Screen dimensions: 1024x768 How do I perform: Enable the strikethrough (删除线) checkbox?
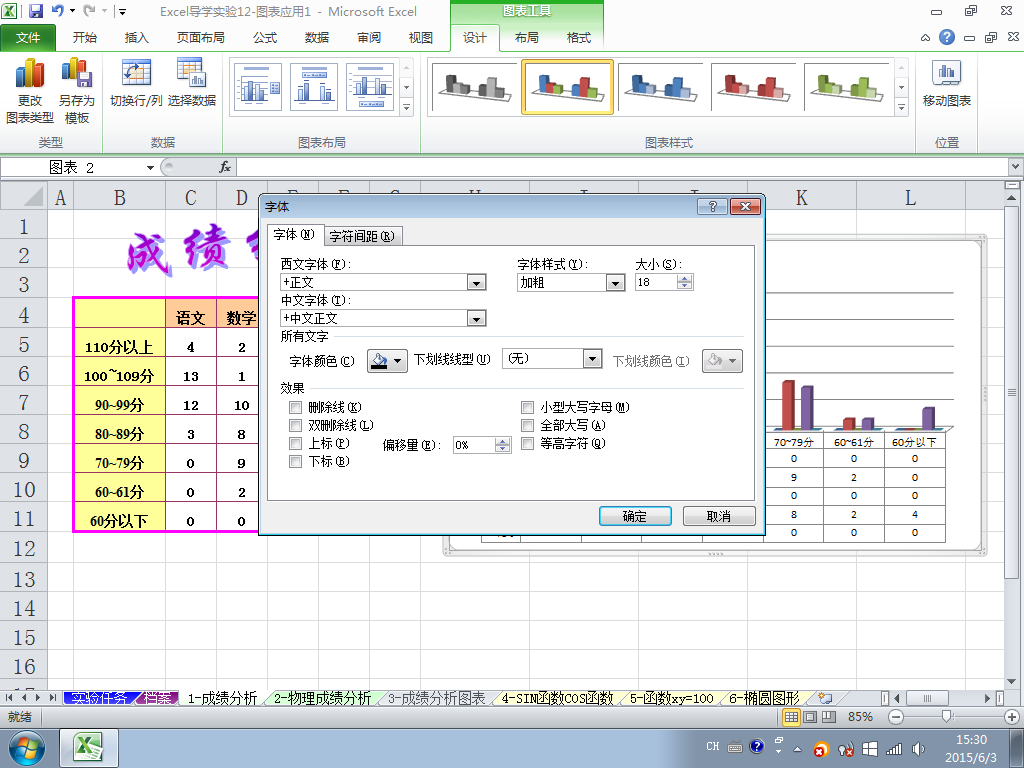(295, 408)
